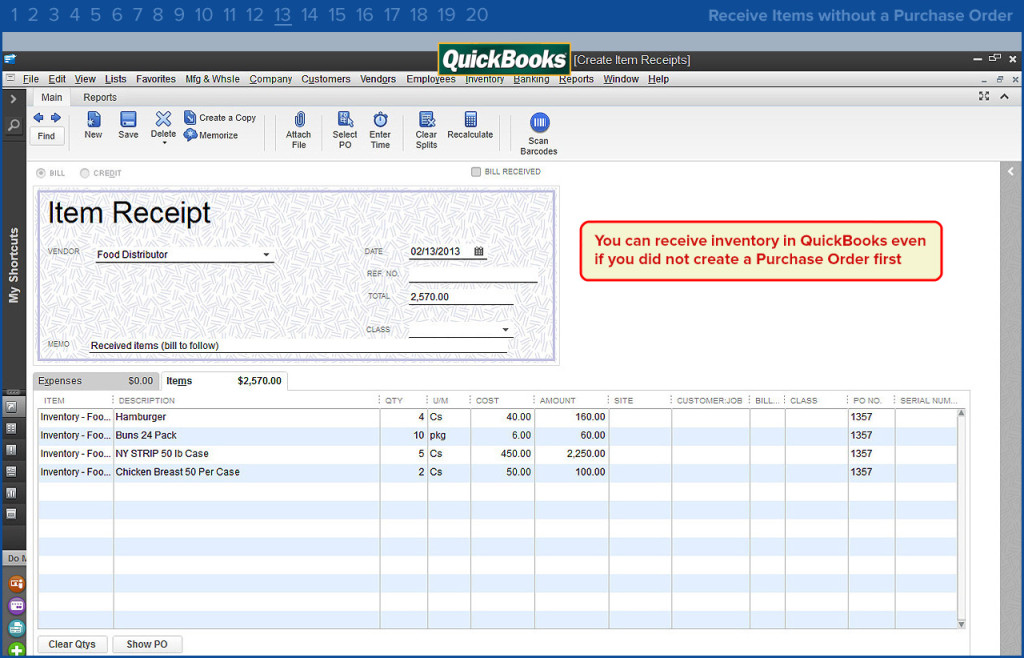Memorize this transaction
Viewport: 1024px width, 658px height.
[211, 135]
